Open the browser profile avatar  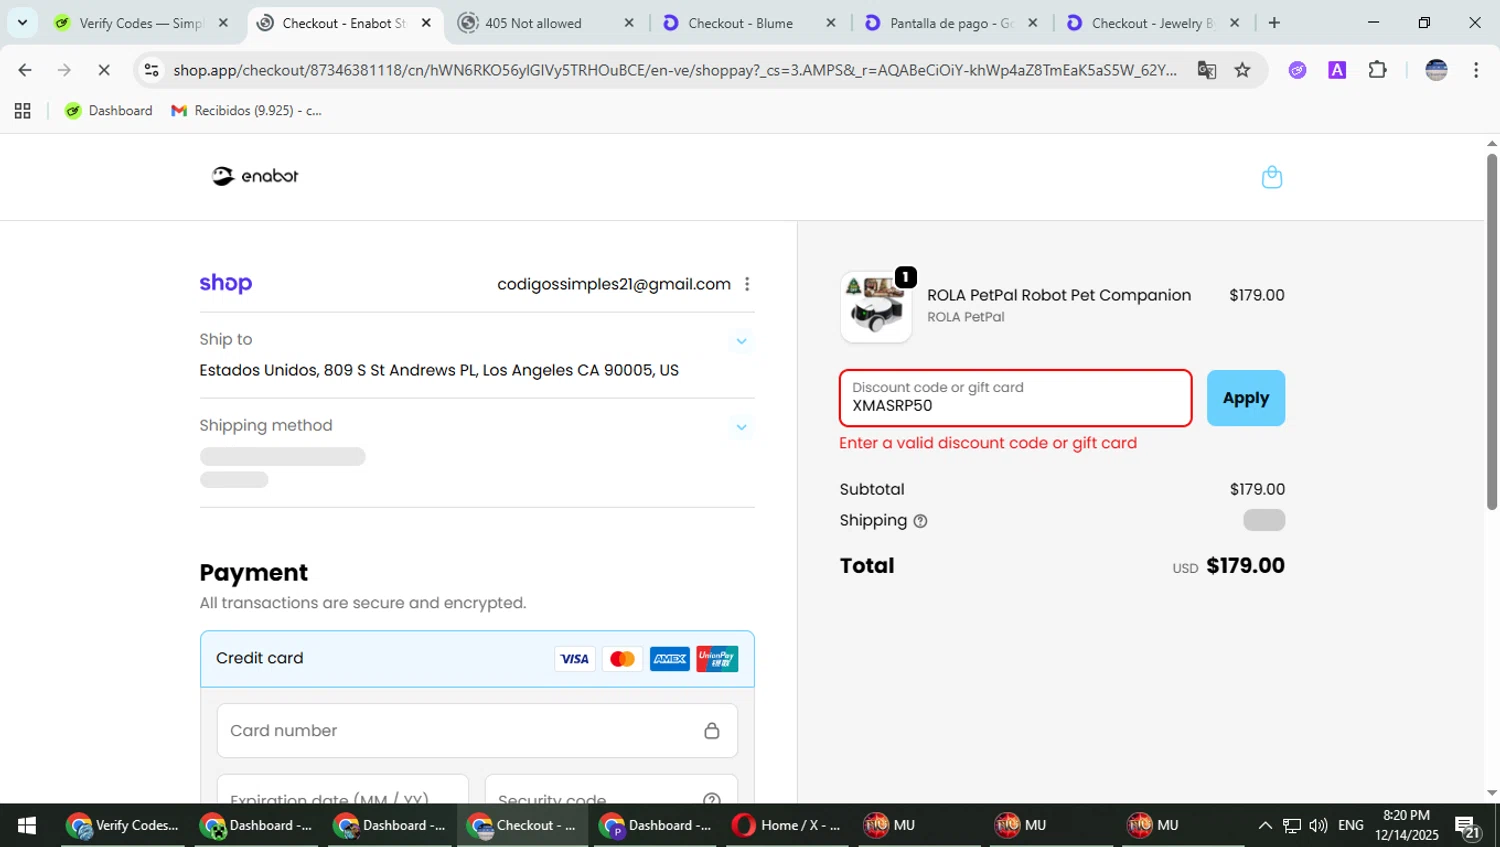pos(1436,70)
